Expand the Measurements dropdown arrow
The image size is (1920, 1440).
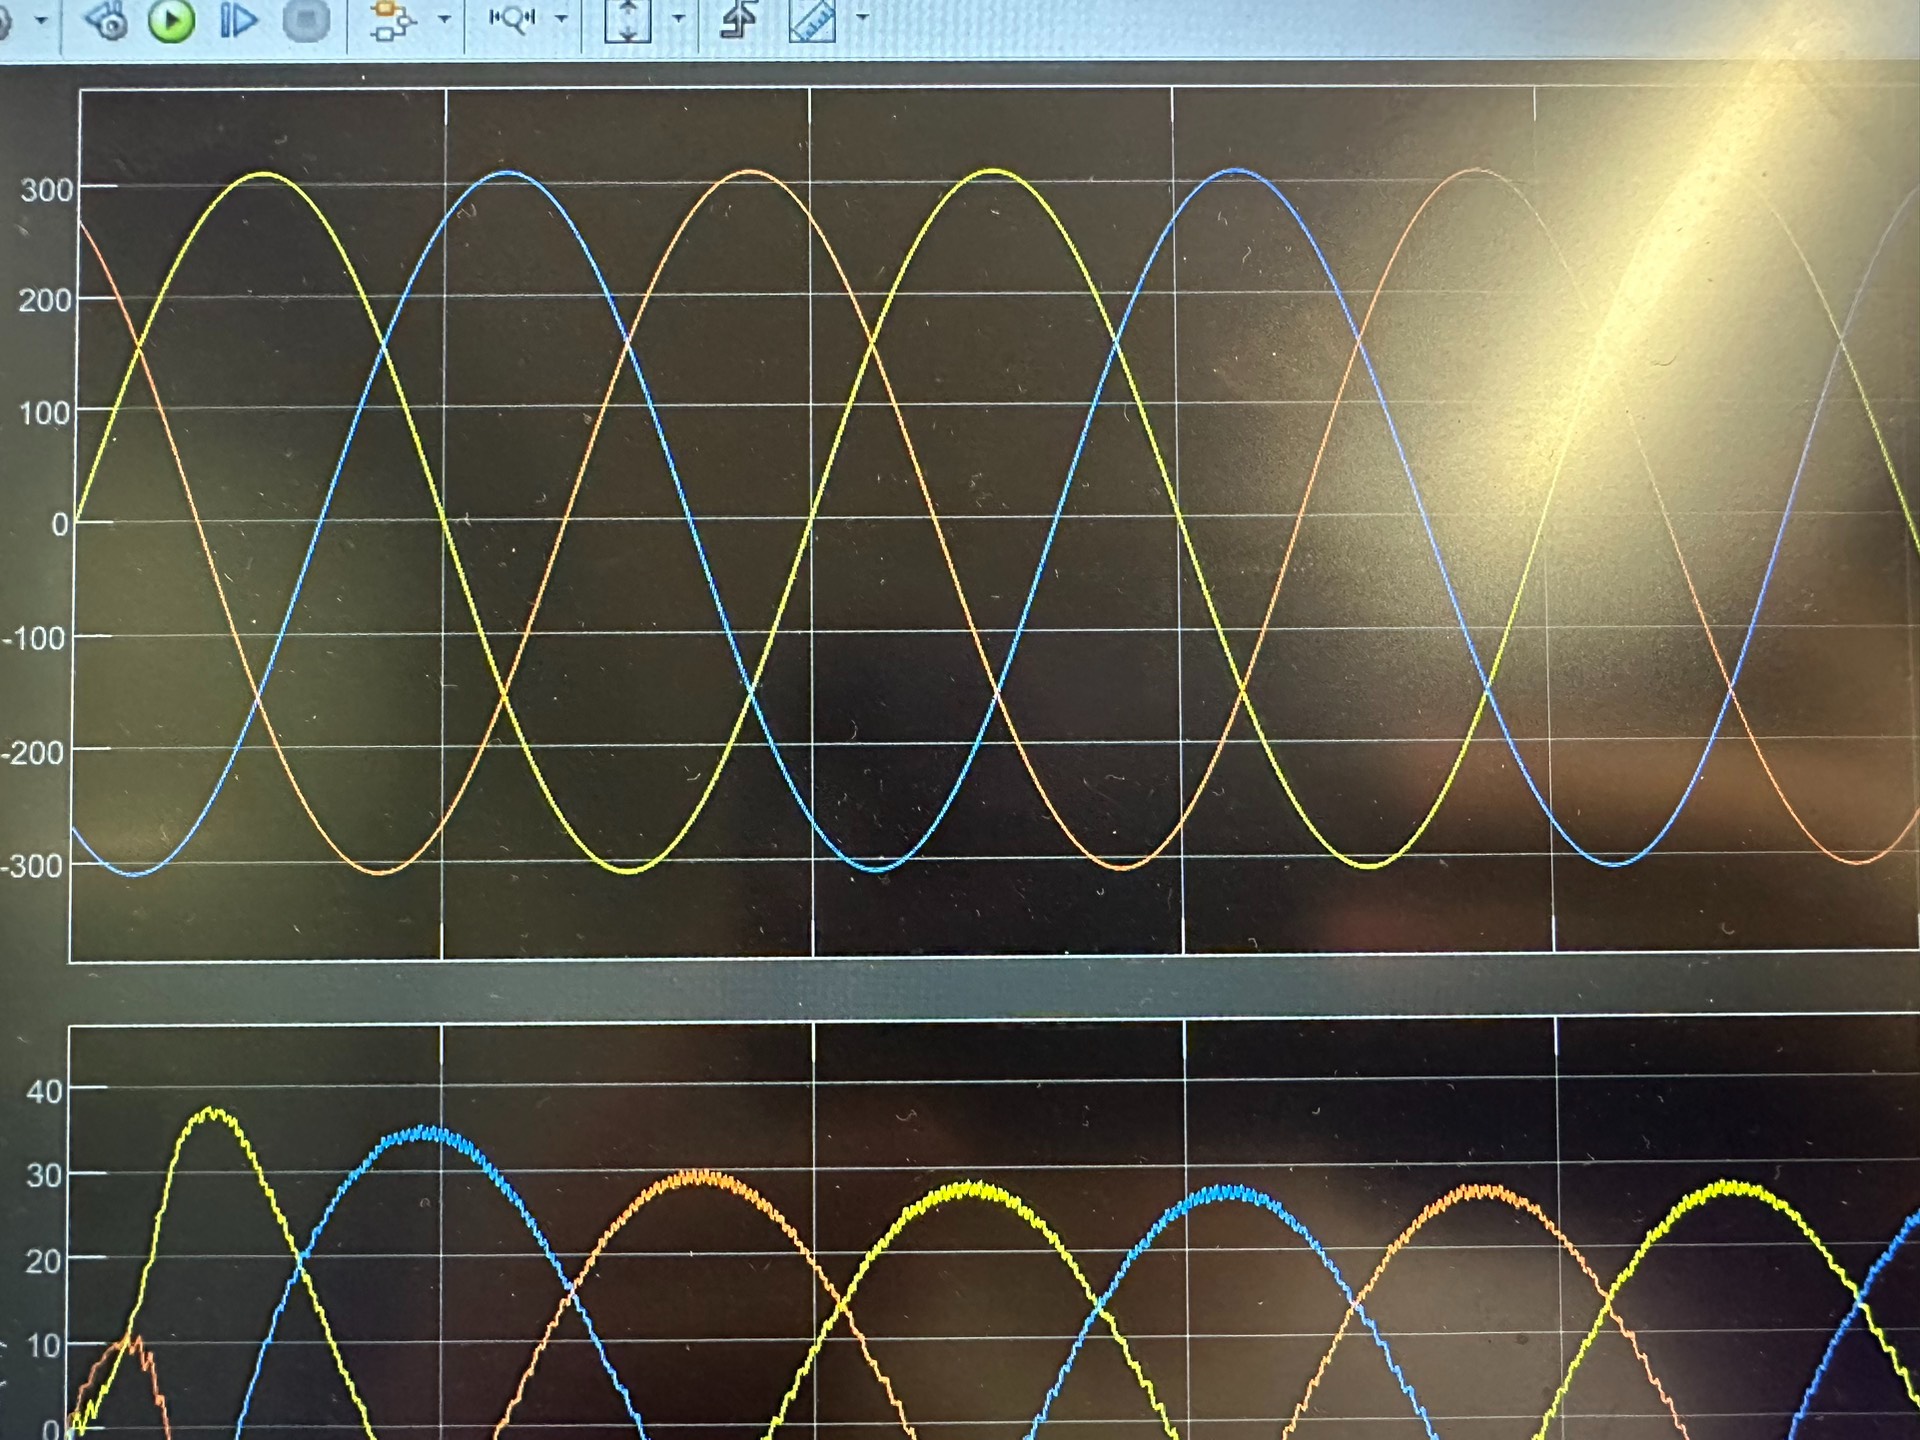[862, 17]
